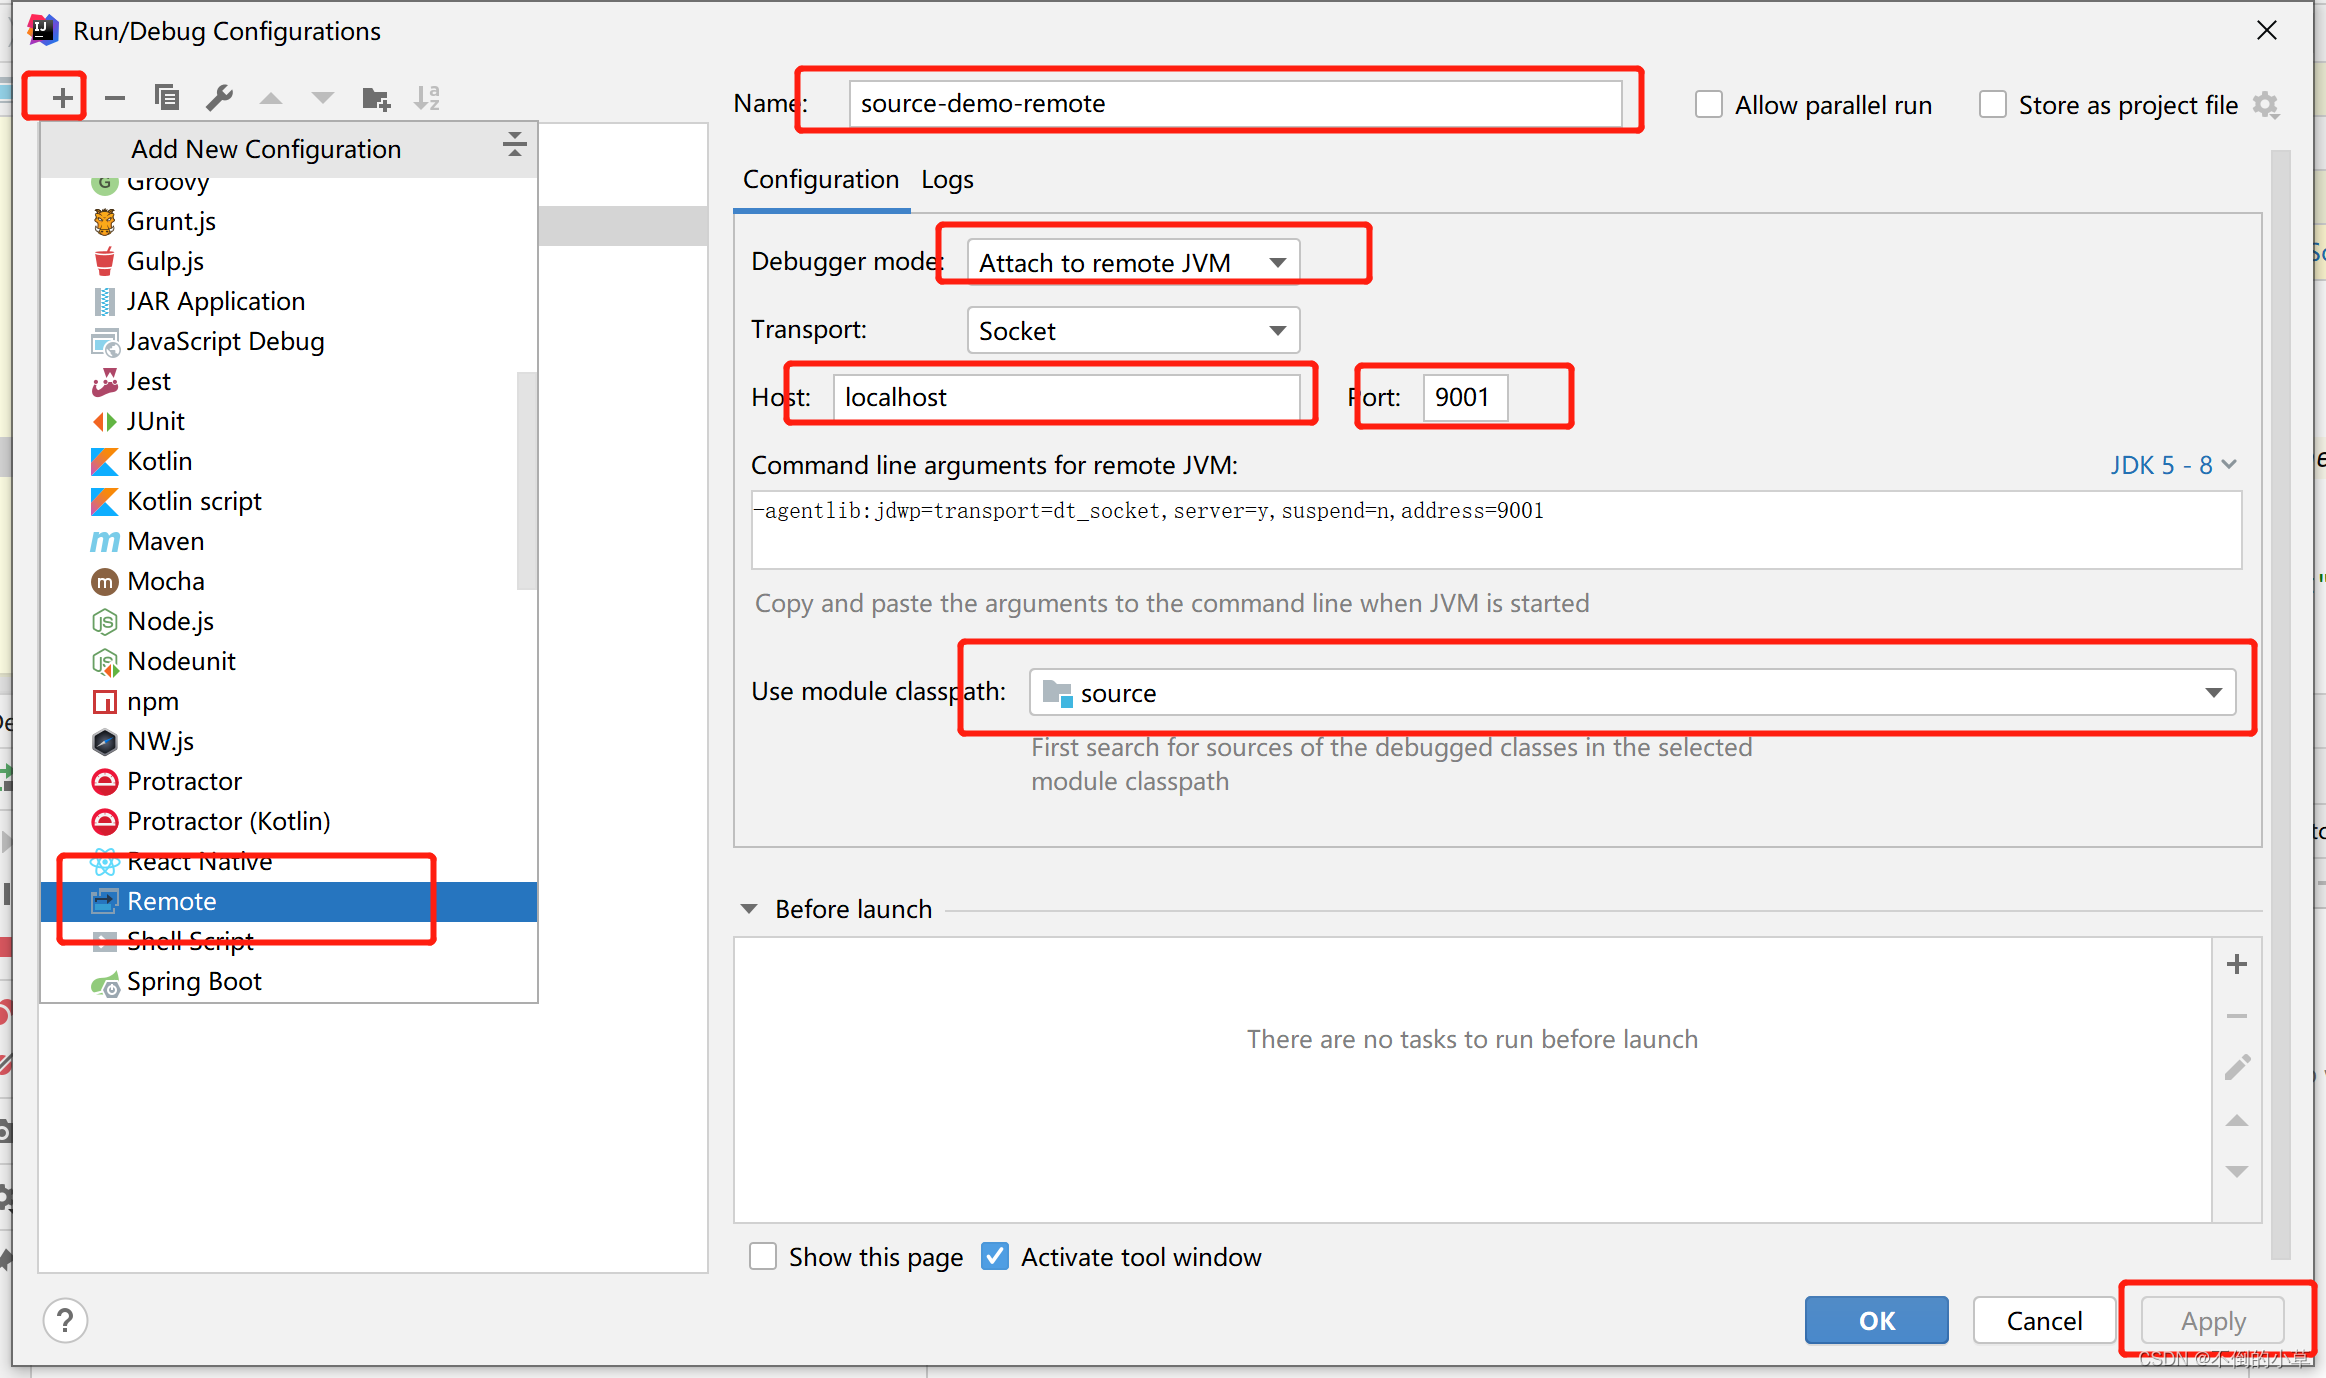Open Edit Templates wrench icon
The width and height of the screenshot is (2326, 1378).
219,98
